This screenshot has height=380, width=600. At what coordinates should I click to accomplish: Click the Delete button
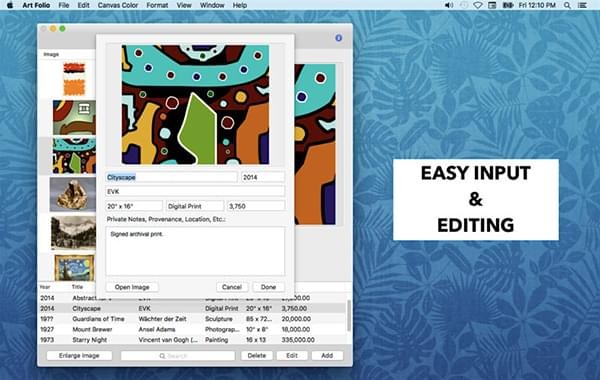[257, 356]
